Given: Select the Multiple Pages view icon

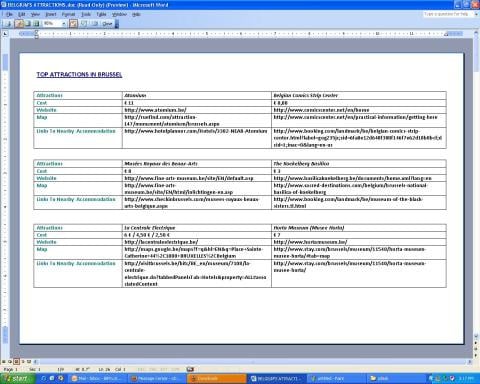Looking at the screenshot, I should click(x=36, y=24).
